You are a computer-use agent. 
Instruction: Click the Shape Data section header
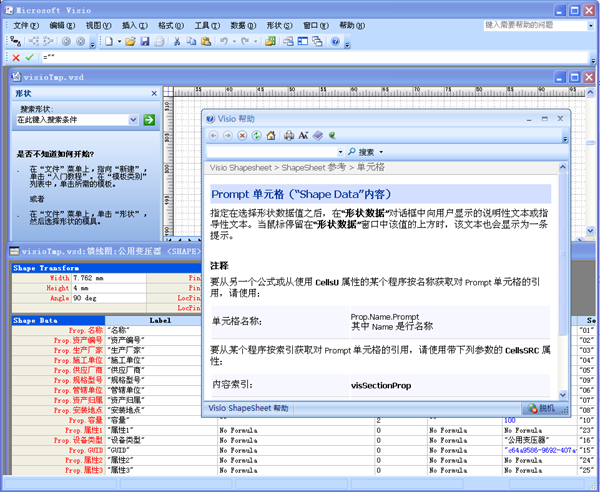click(x=59, y=321)
